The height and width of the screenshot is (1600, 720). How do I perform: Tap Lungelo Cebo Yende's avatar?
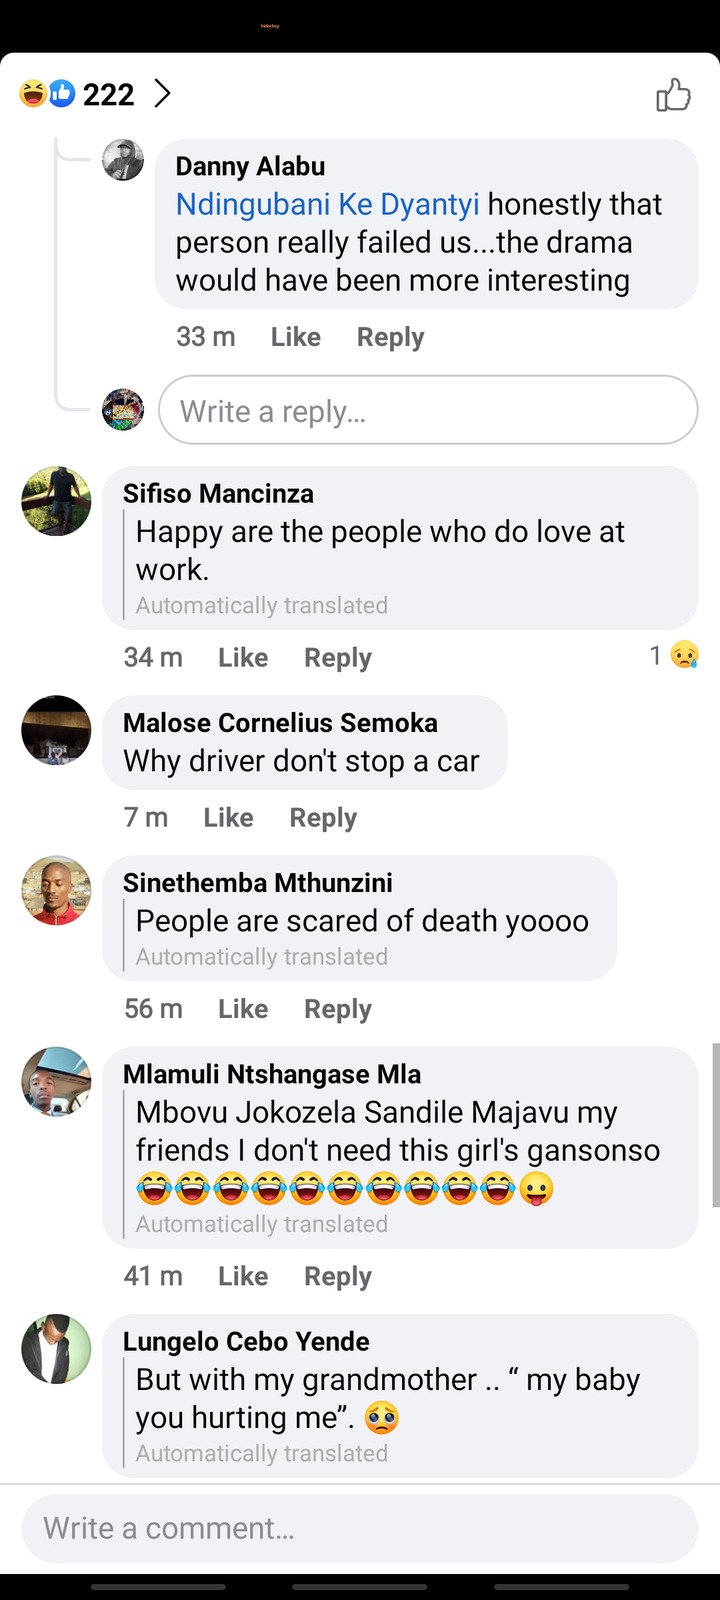click(x=56, y=1349)
